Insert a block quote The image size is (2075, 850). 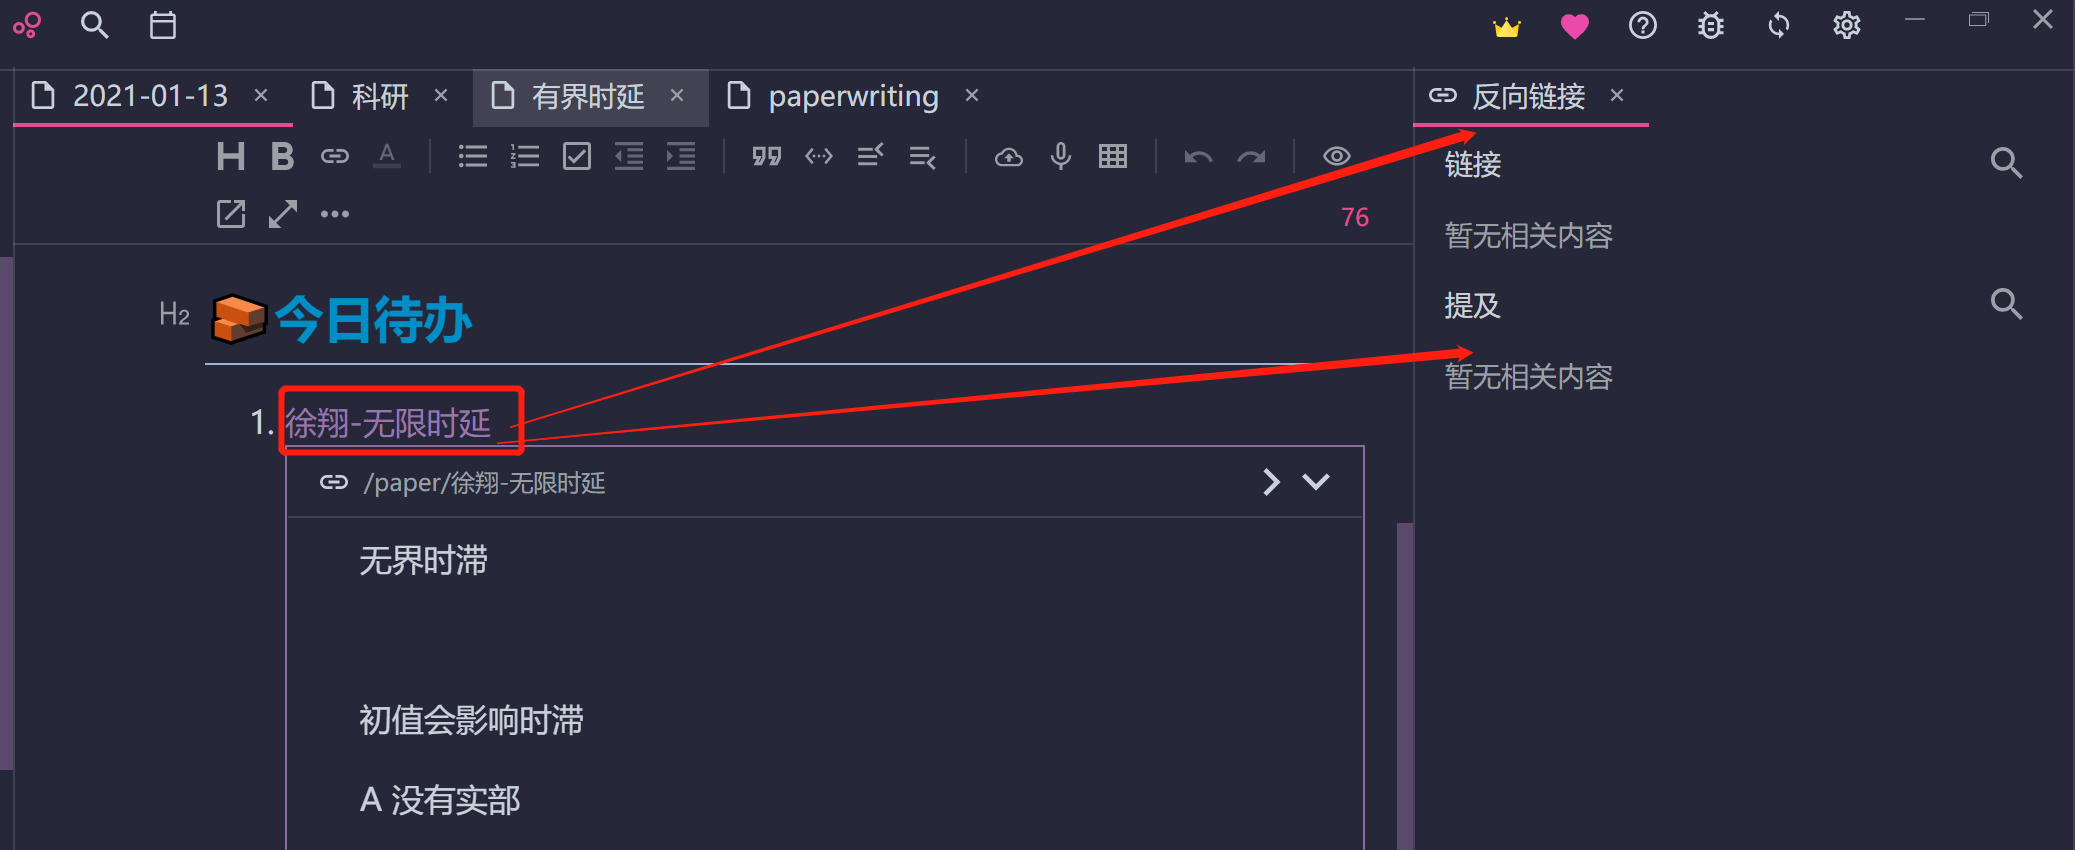[x=767, y=156]
